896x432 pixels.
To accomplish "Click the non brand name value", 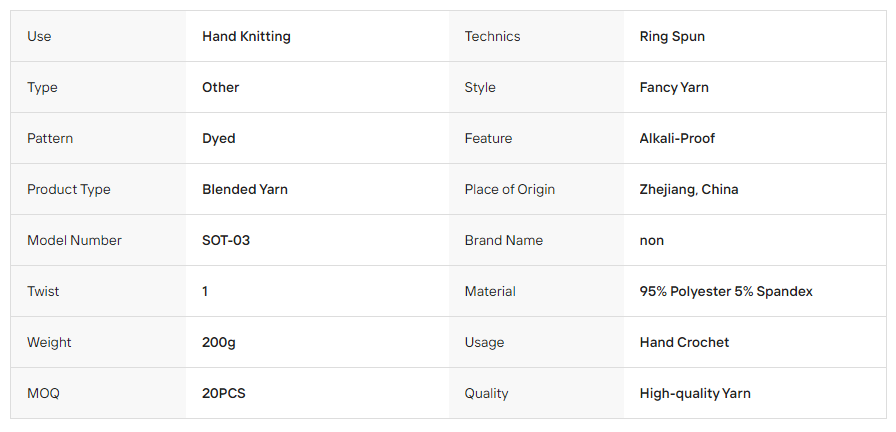I will [651, 241].
